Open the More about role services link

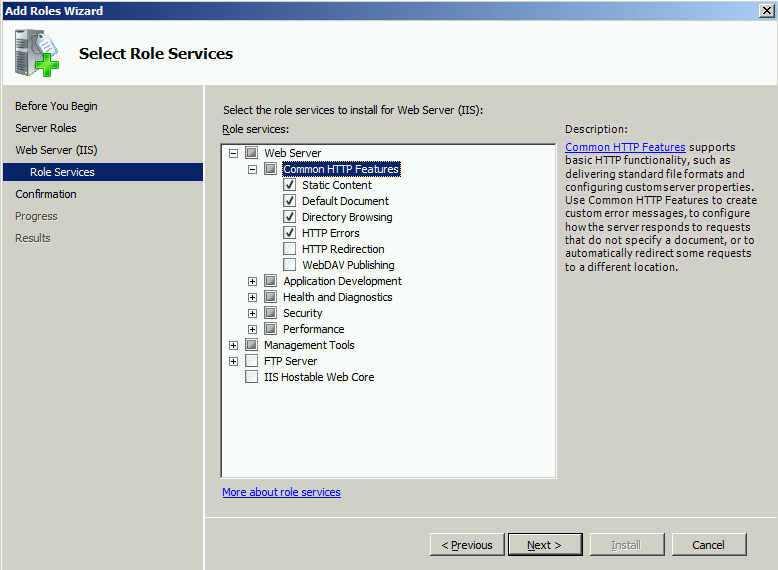click(281, 492)
